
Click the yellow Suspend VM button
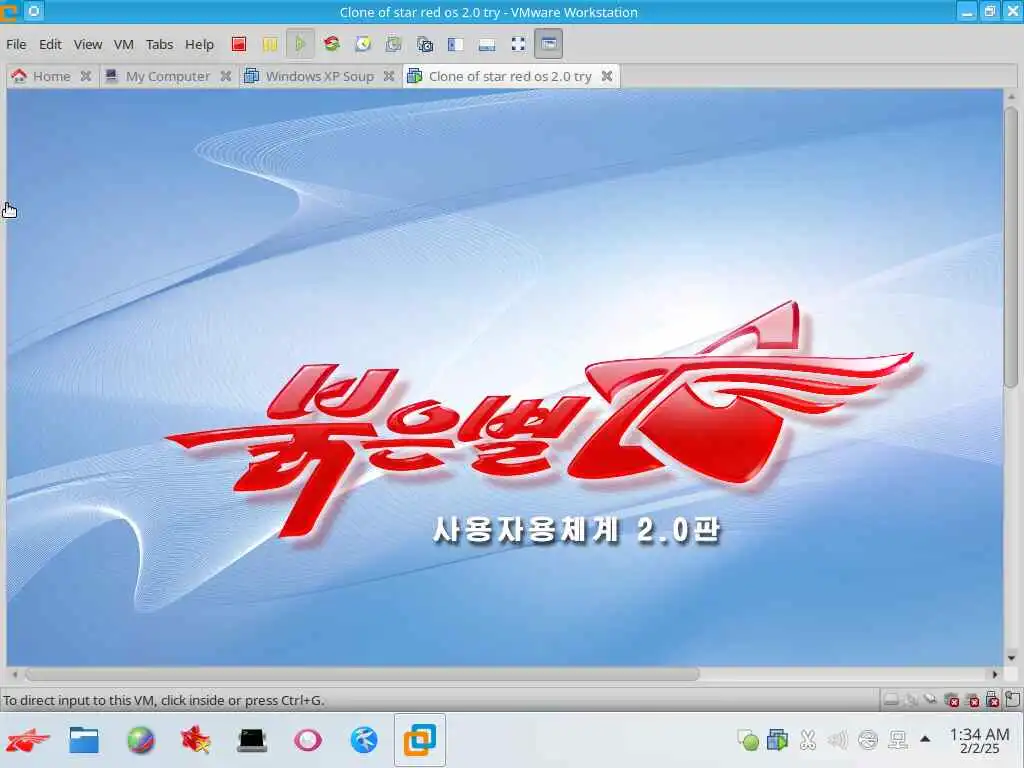pos(270,44)
